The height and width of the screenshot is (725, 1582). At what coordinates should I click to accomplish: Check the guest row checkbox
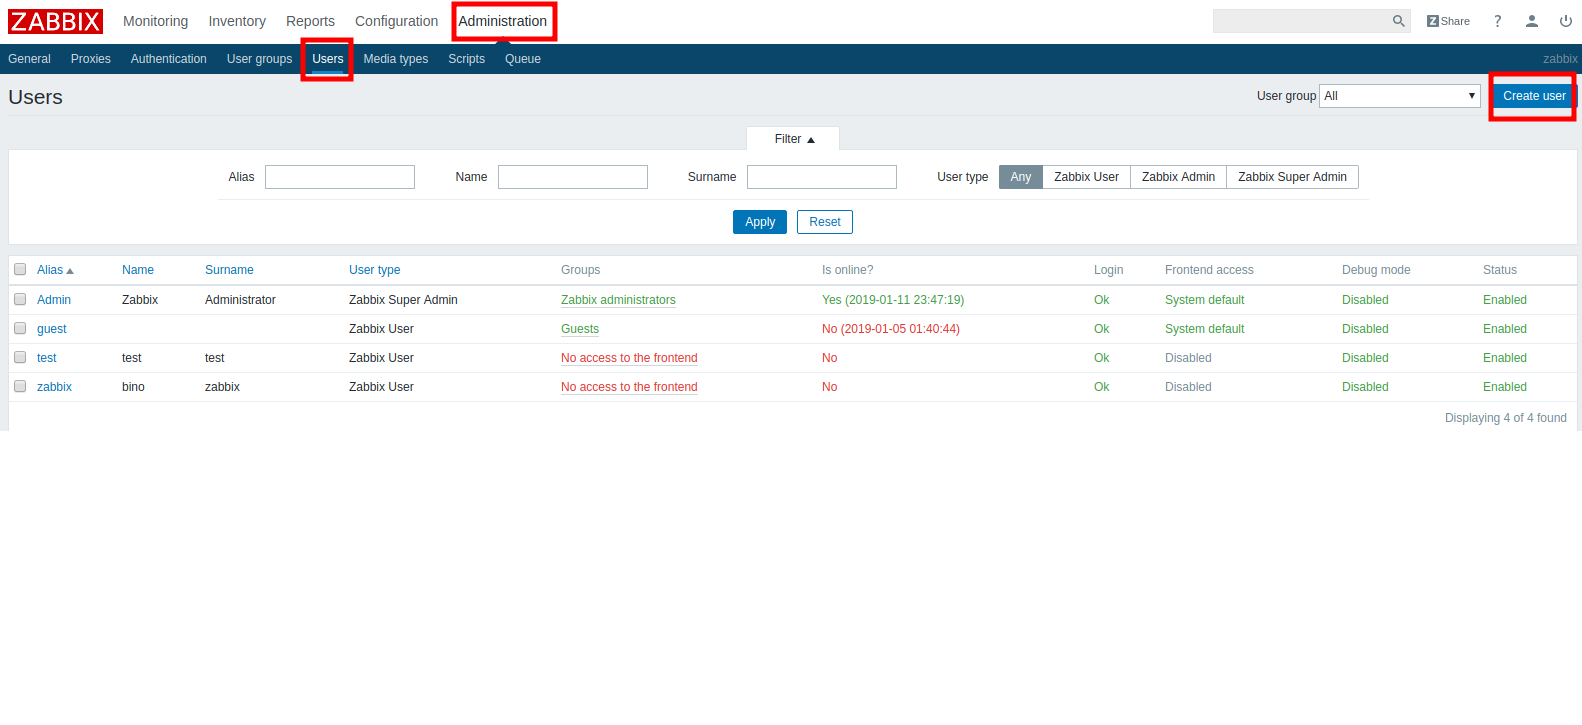(20, 328)
